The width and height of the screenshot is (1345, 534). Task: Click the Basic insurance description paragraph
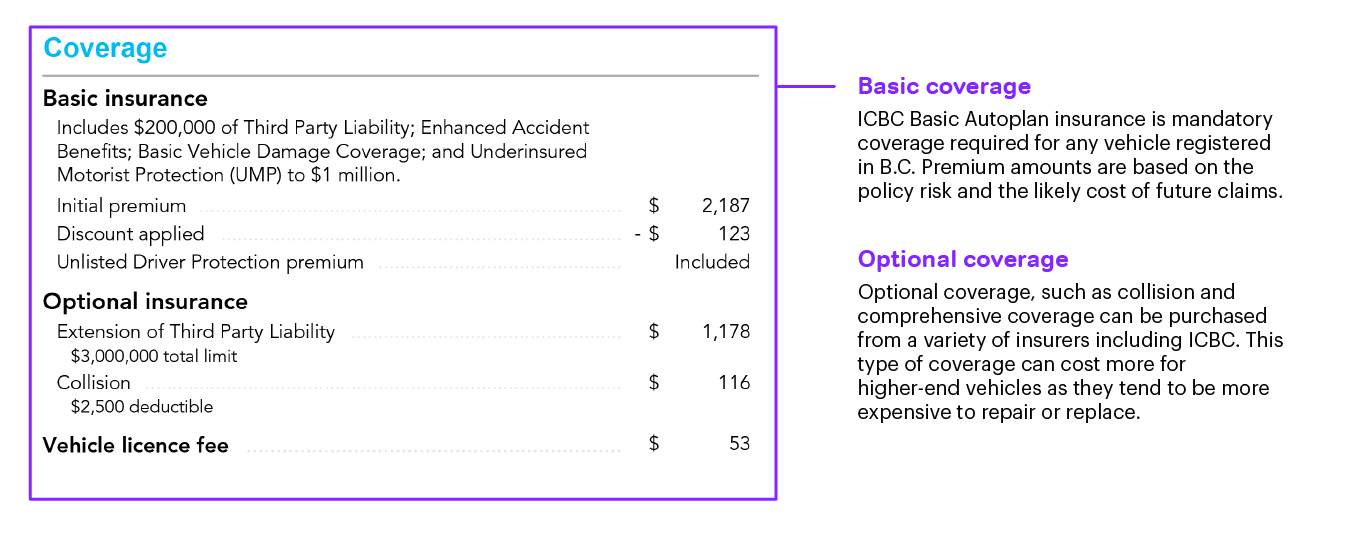click(x=323, y=151)
